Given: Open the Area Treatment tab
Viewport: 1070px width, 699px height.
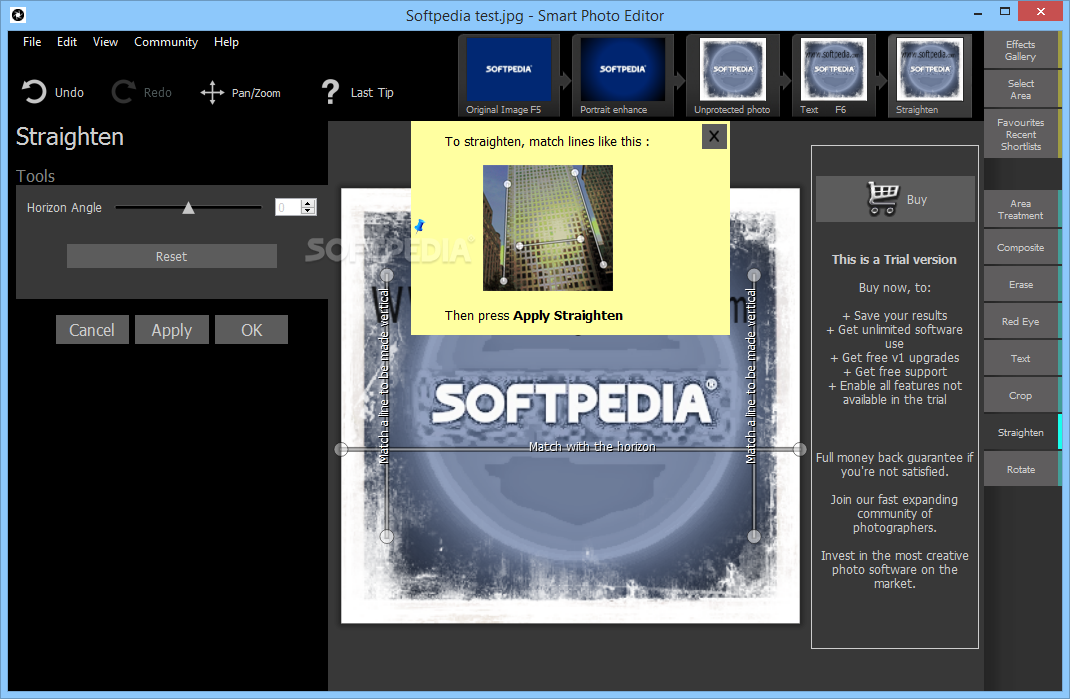Looking at the screenshot, I should click(1022, 209).
